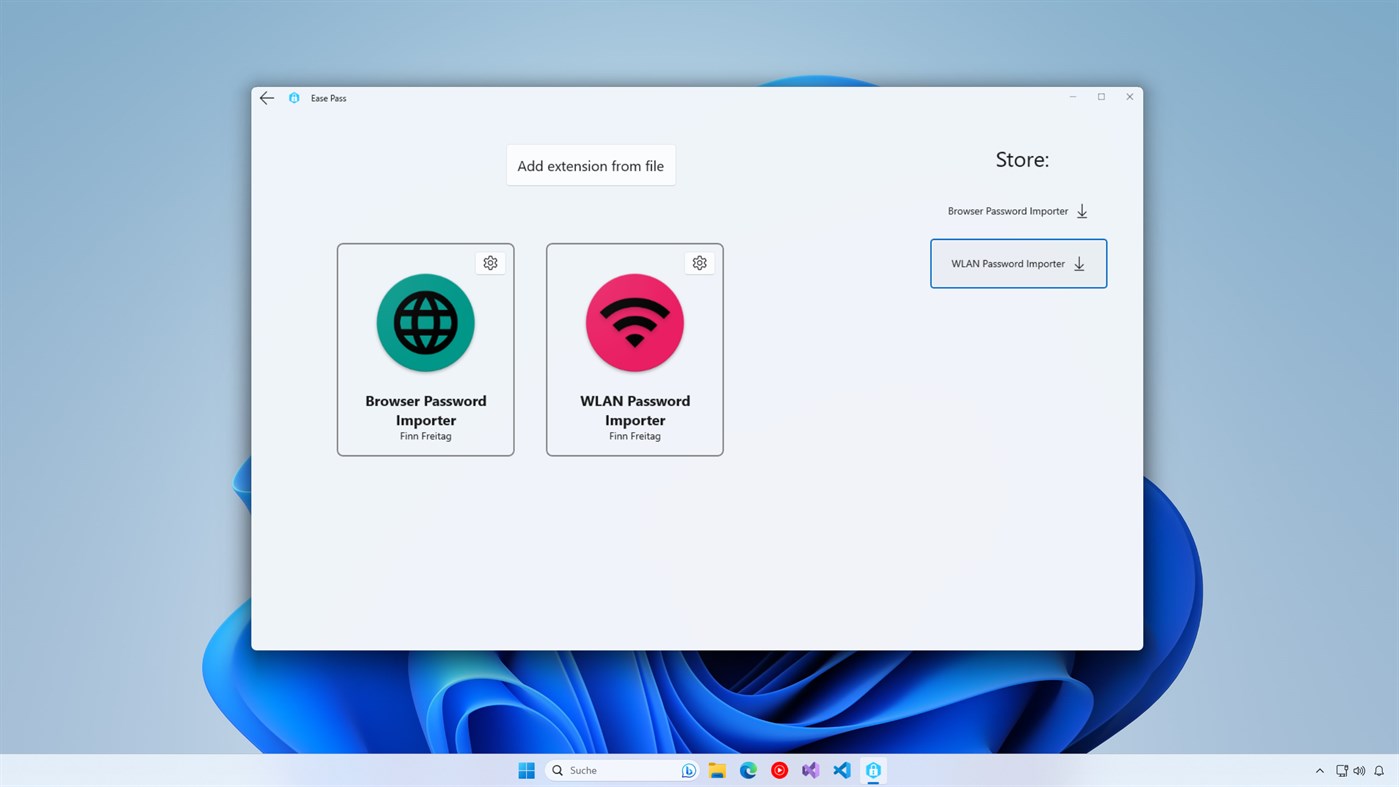This screenshot has width=1399, height=787.
Task: Open settings for WLAN Password Importer
Action: 699,262
